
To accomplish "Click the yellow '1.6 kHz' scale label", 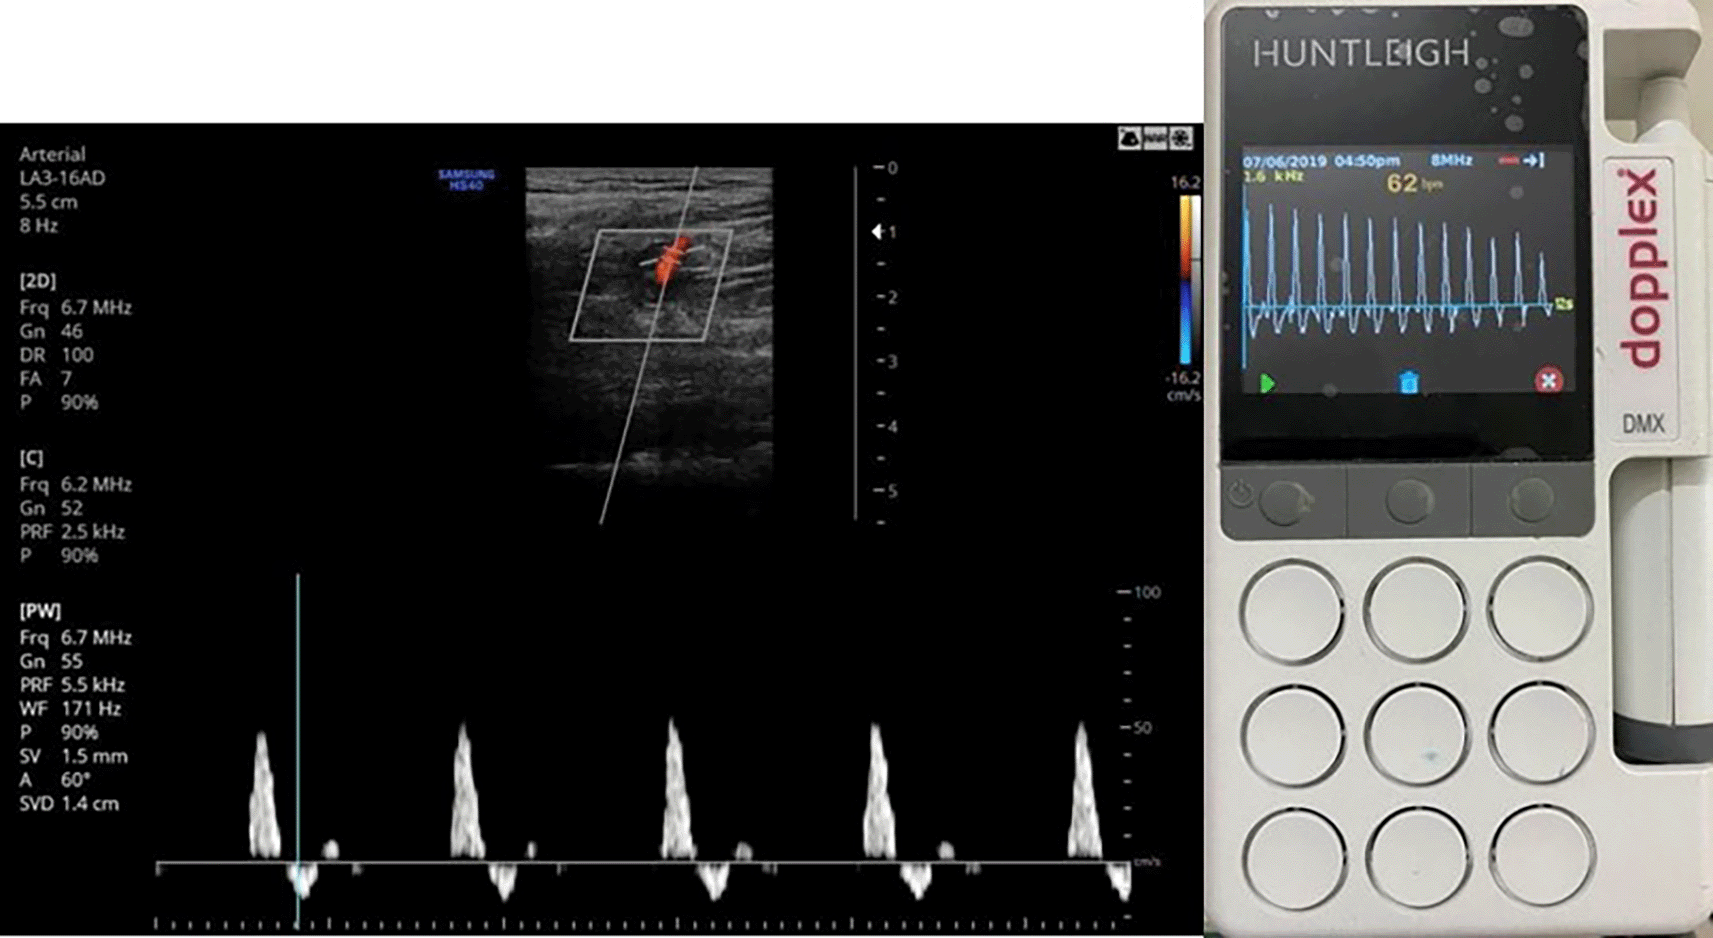I will (x=1273, y=176).
